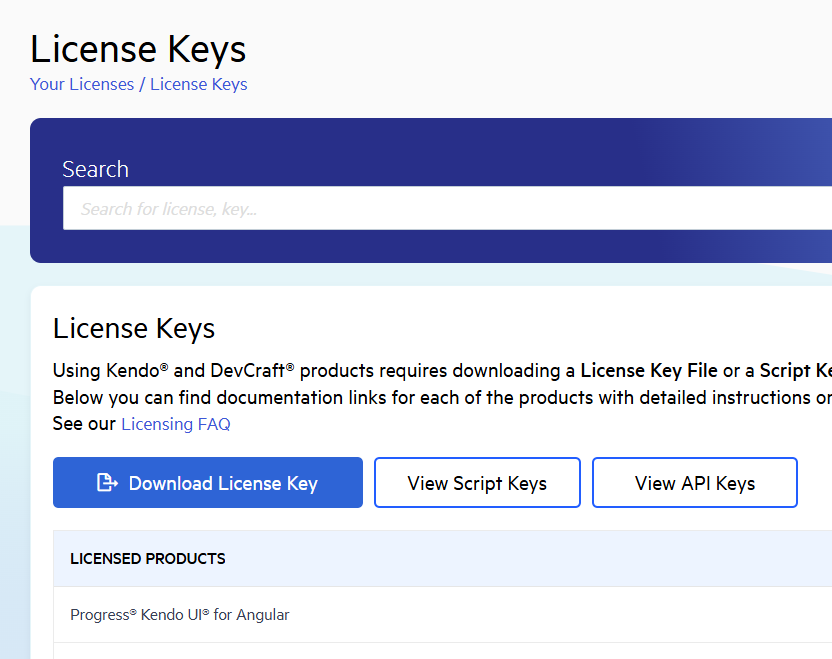The image size is (832, 659).
Task: Click the View Script Keys button
Action: click(477, 482)
